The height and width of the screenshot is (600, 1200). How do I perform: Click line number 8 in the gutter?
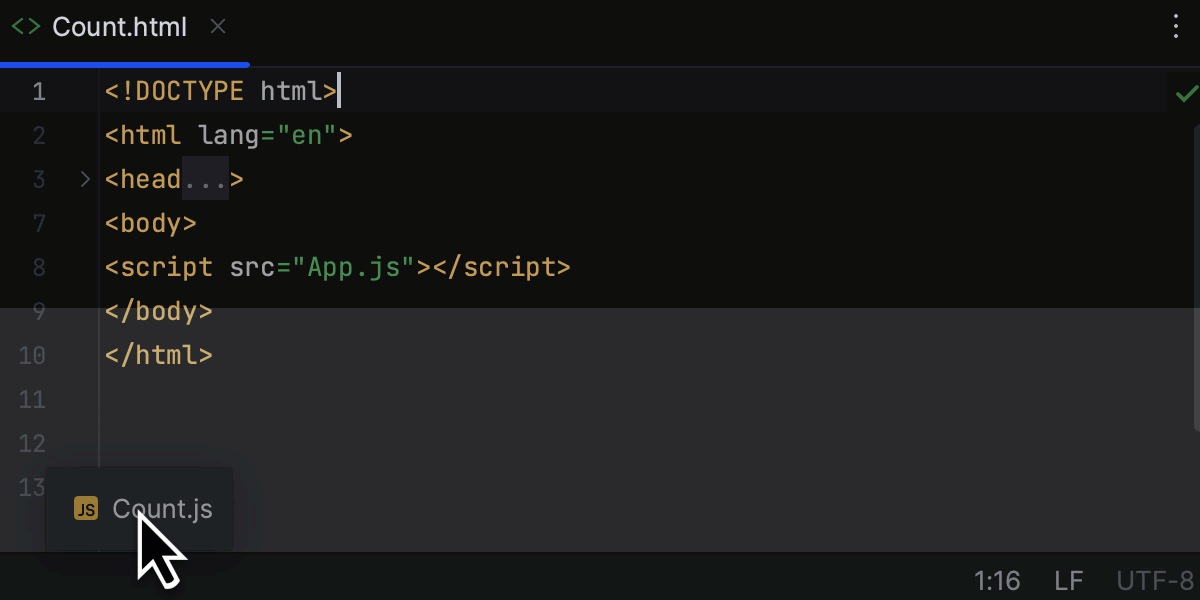[39, 267]
